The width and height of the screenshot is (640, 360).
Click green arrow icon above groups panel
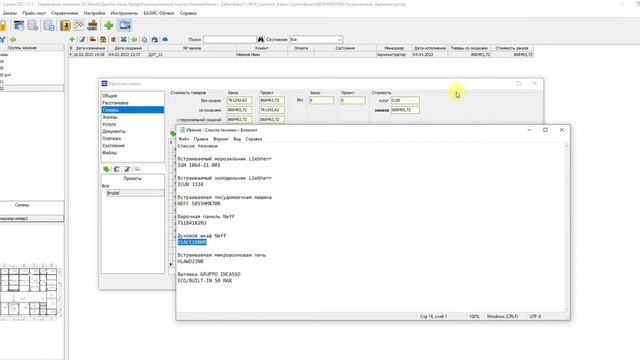(13, 40)
